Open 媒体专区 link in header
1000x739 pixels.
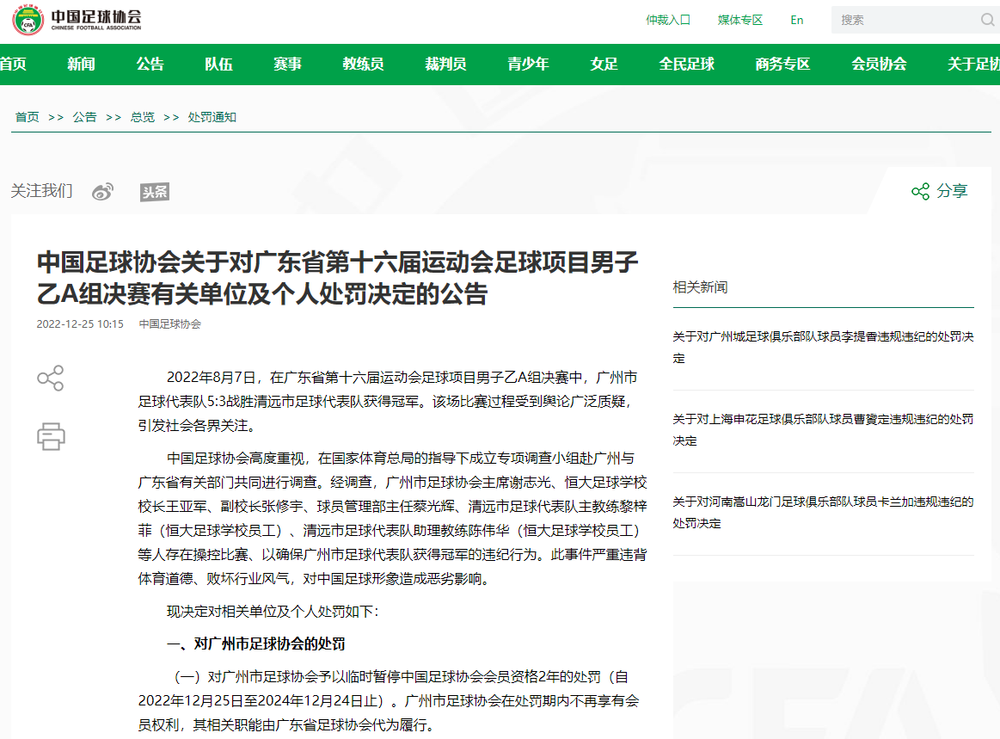[x=740, y=20]
